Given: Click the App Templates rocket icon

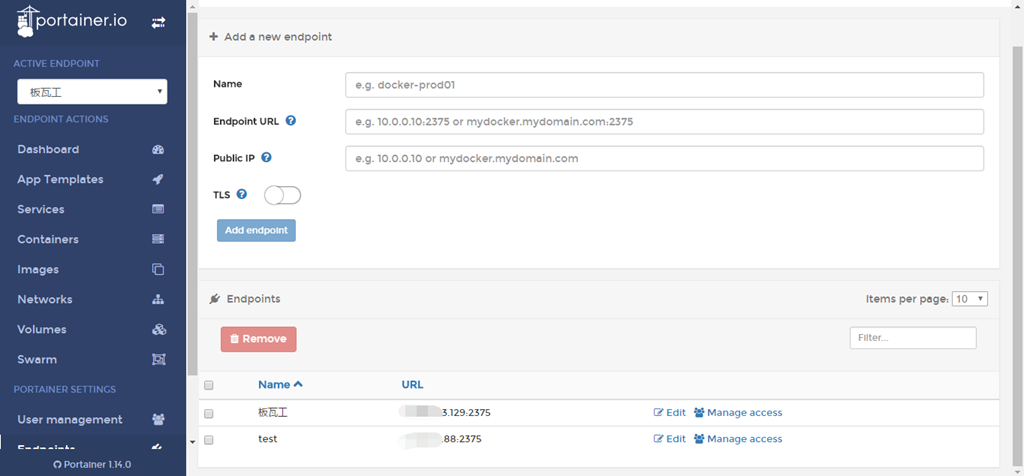Looking at the screenshot, I should [x=158, y=180].
